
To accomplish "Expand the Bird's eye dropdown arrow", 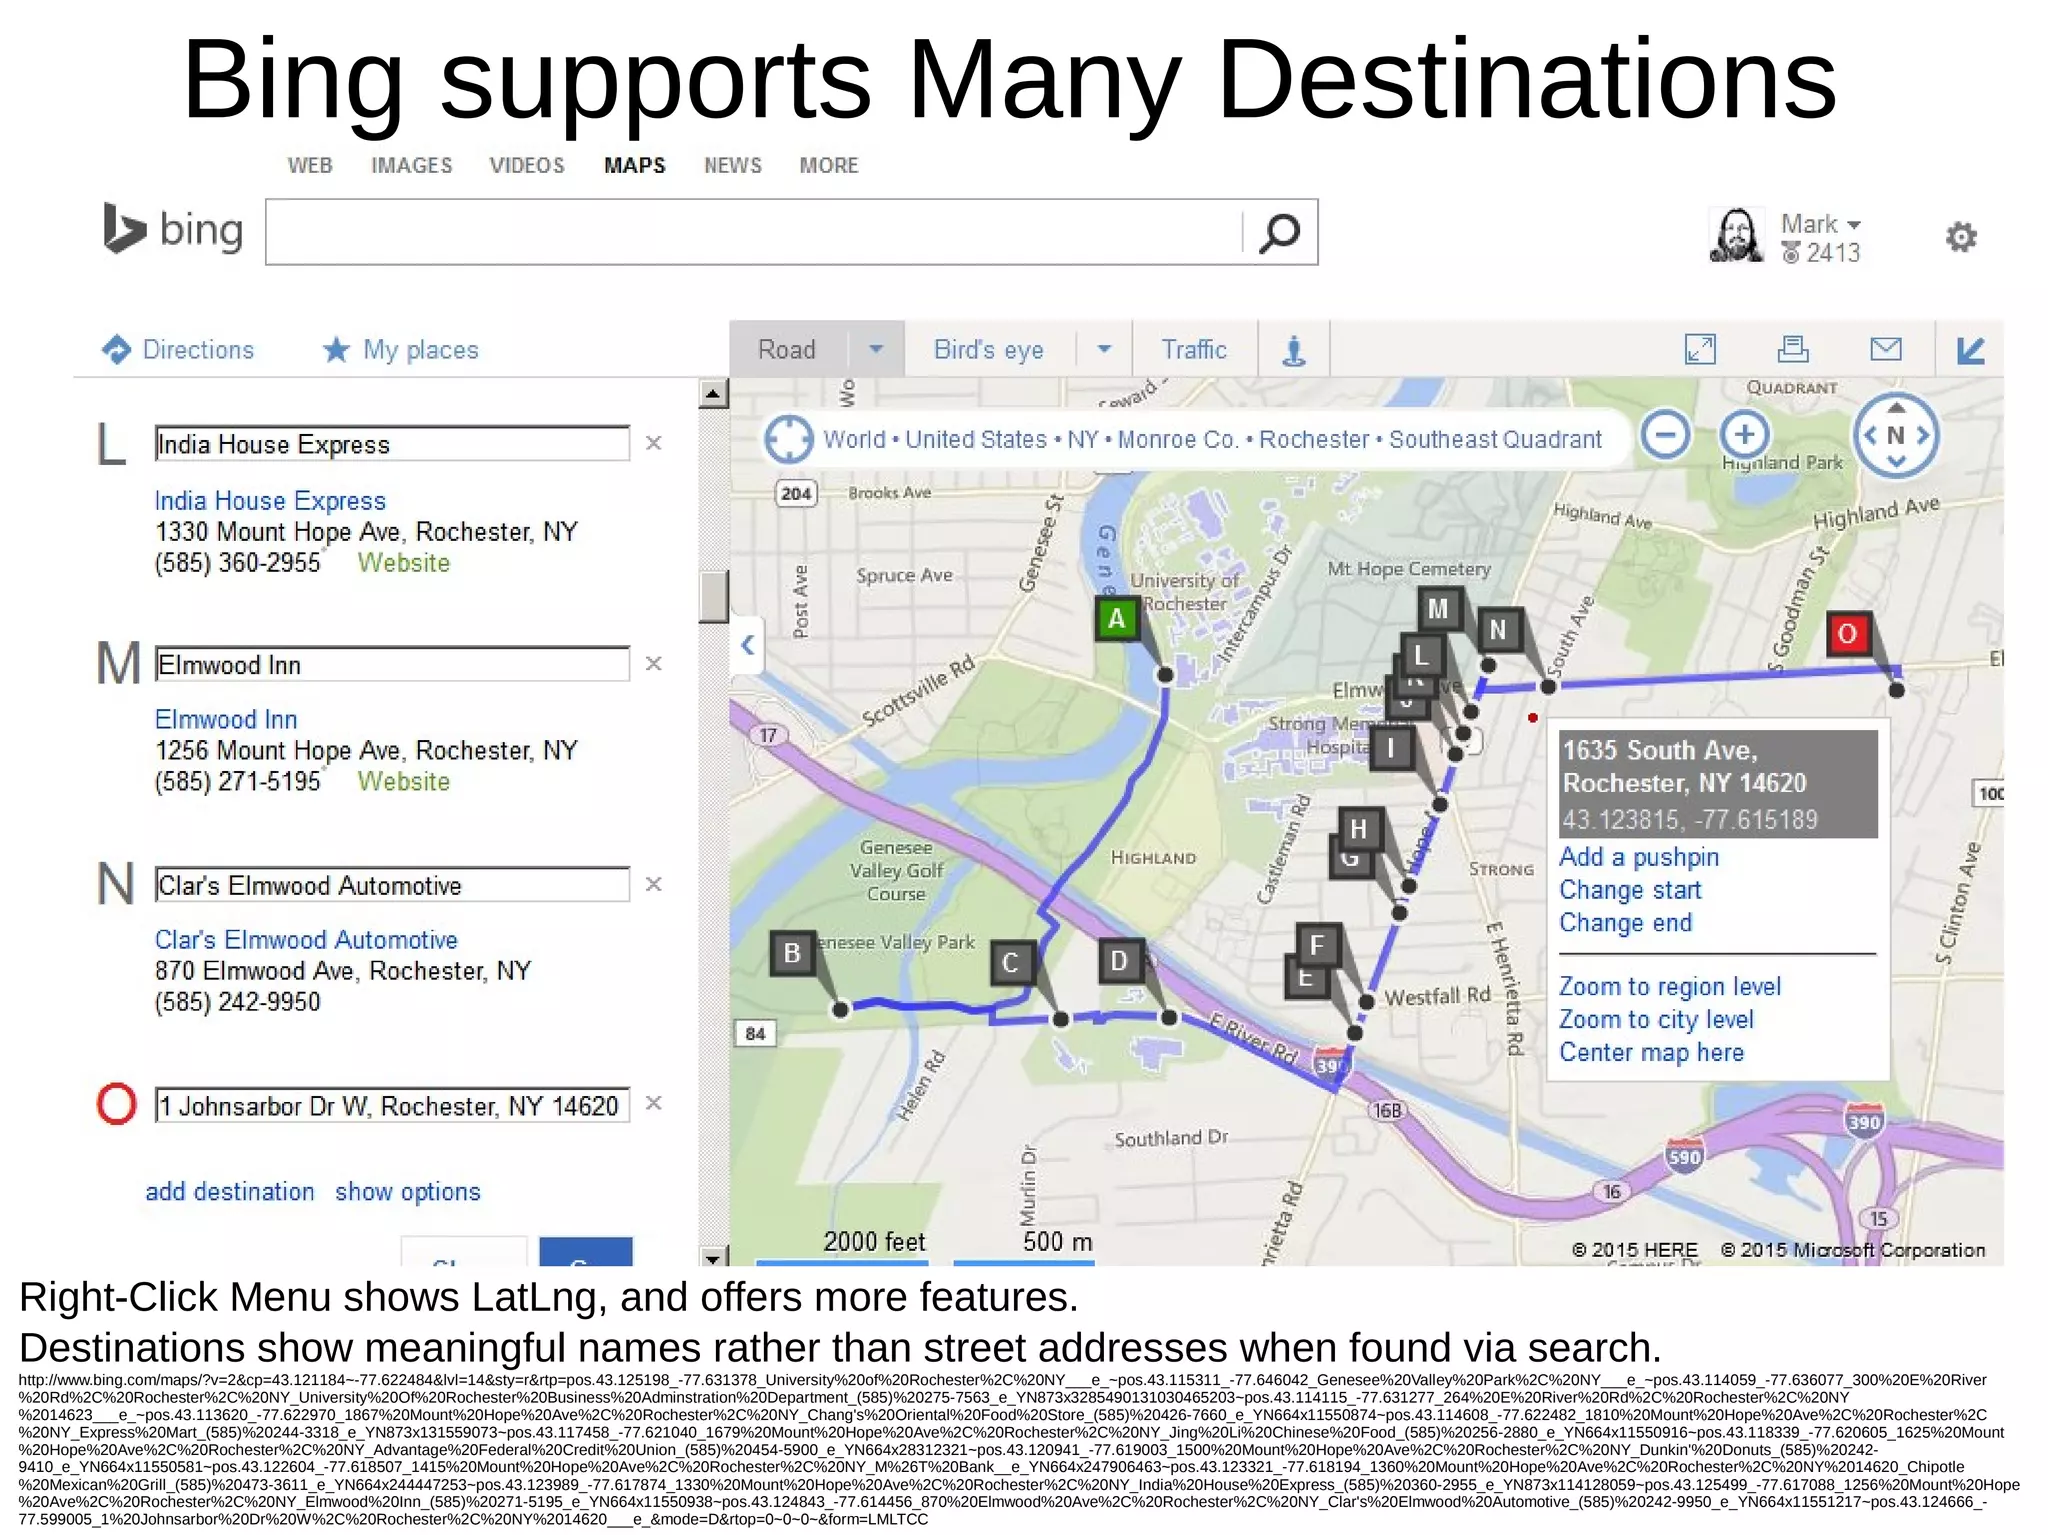I will (1104, 349).
